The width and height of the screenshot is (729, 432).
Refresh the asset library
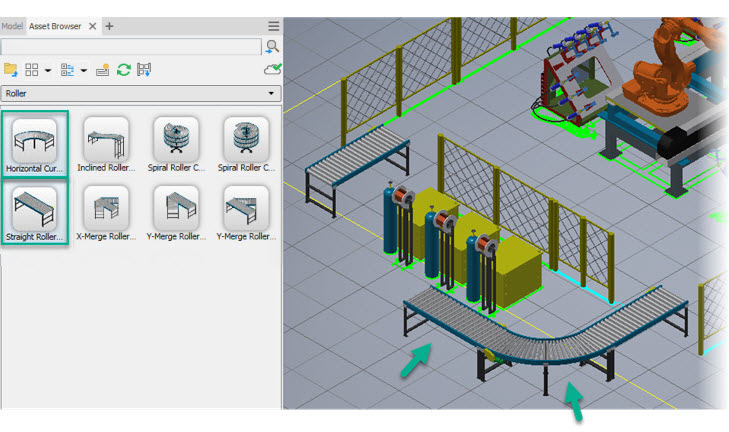coord(124,70)
